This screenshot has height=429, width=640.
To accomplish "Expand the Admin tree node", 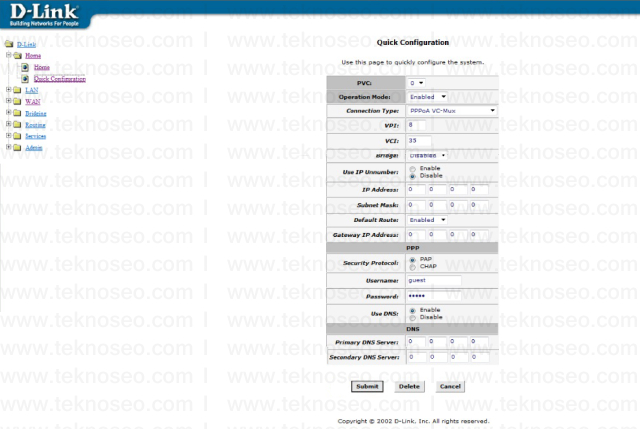I will 8,147.
